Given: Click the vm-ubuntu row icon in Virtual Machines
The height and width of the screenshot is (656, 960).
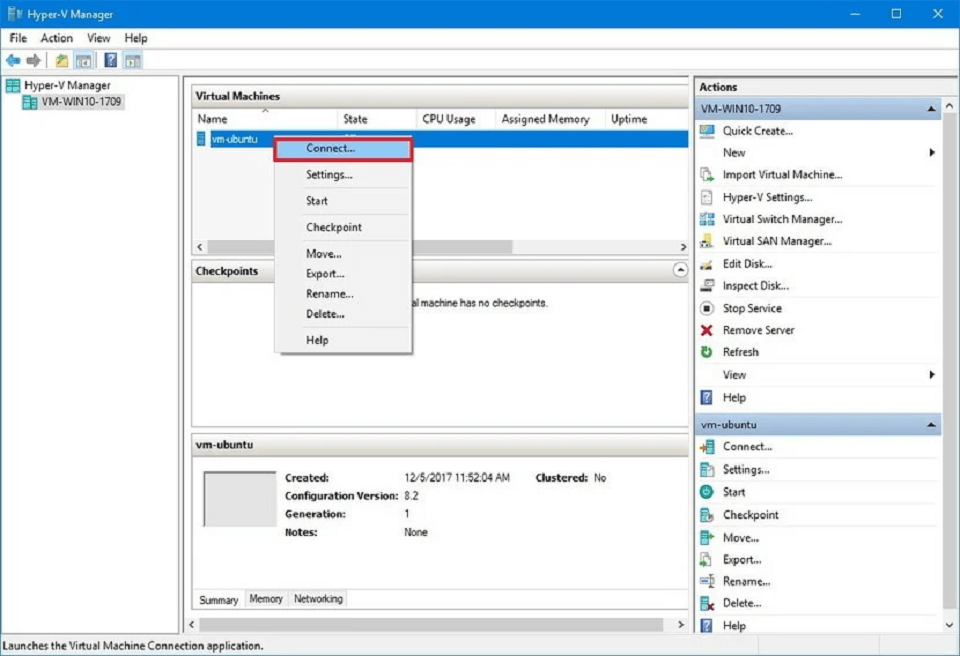Looking at the screenshot, I should coord(201,139).
